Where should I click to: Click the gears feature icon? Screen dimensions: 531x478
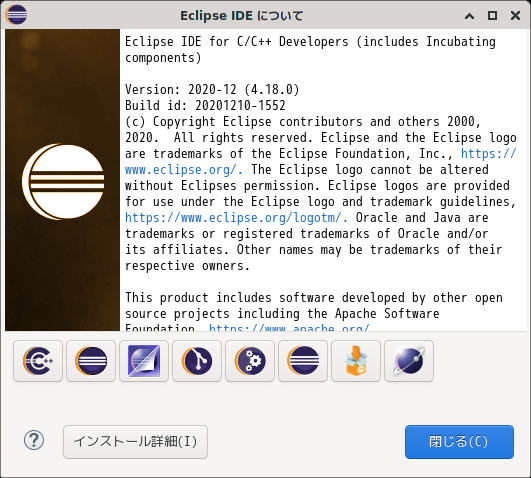[250, 361]
